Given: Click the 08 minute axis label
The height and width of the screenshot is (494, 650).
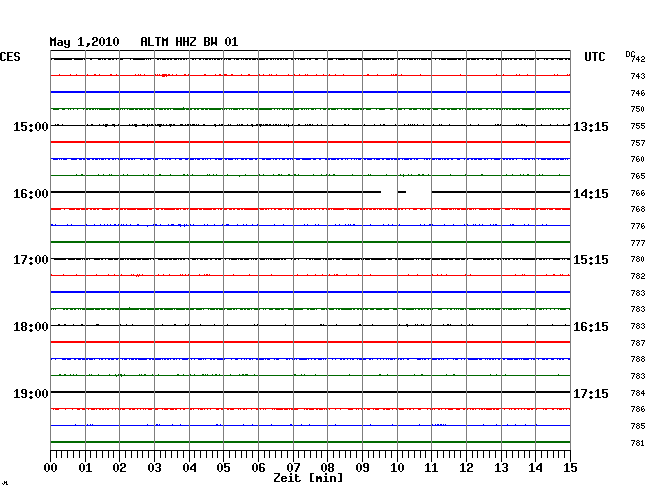Looking at the screenshot, I should [x=327, y=468].
